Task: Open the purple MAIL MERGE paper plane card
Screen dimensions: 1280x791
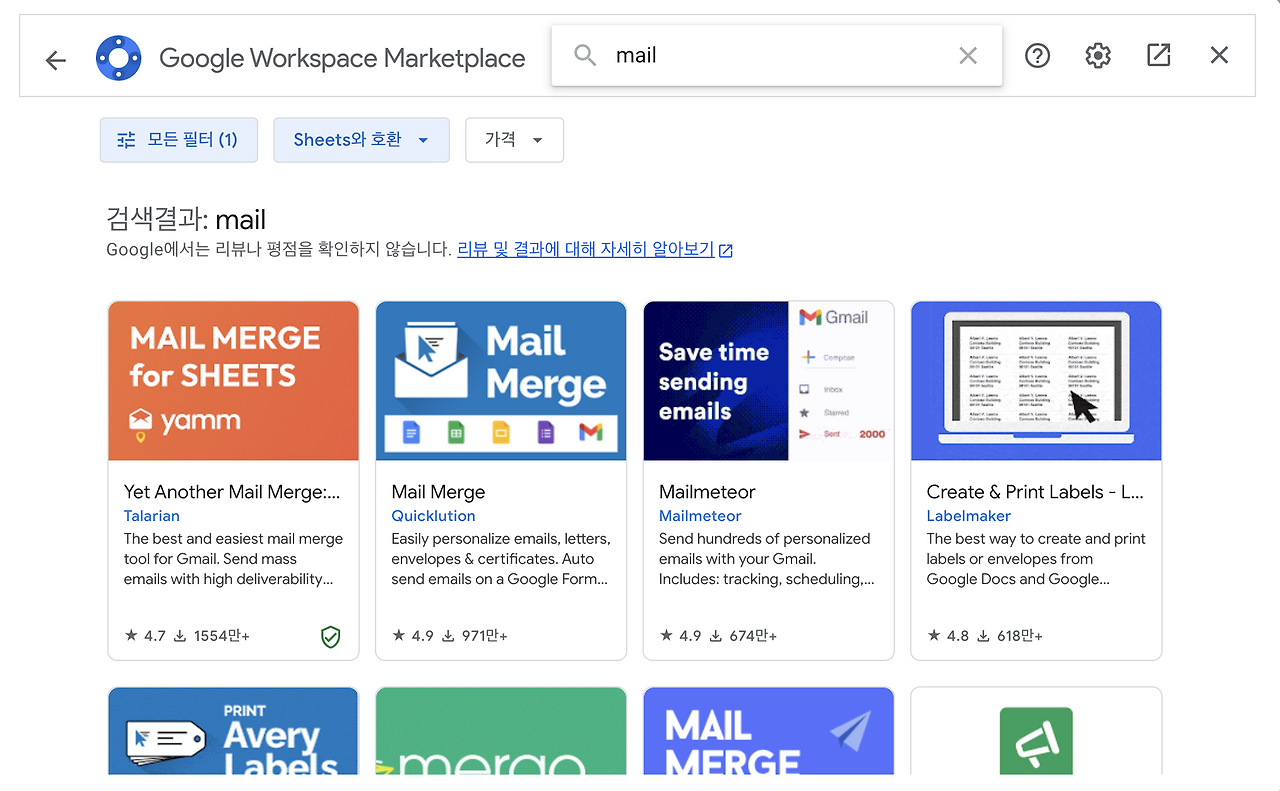Action: (x=769, y=731)
